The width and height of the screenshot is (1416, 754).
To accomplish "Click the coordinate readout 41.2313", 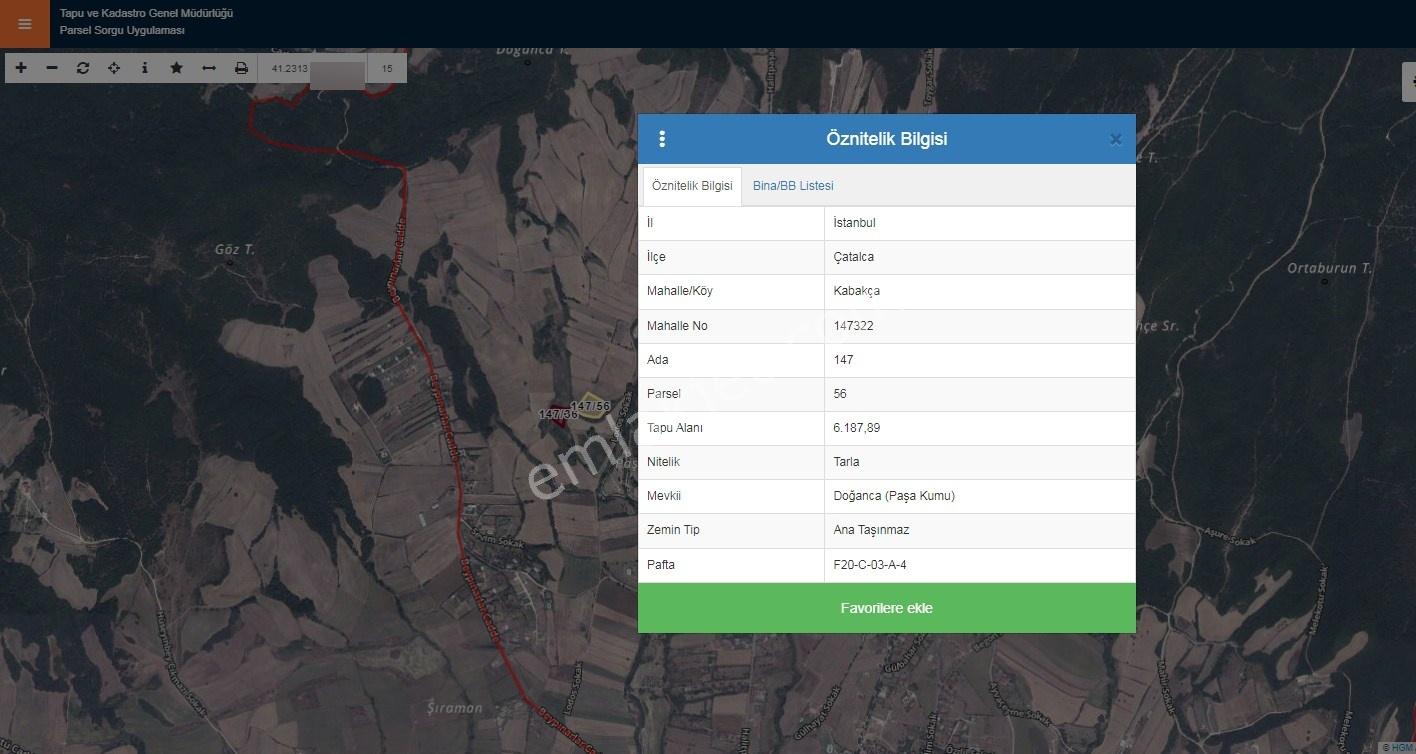I will [x=290, y=69].
